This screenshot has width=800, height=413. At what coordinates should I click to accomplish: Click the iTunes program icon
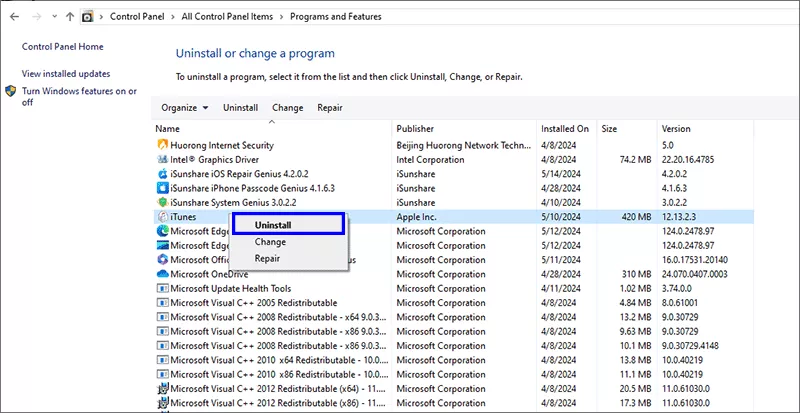click(163, 216)
